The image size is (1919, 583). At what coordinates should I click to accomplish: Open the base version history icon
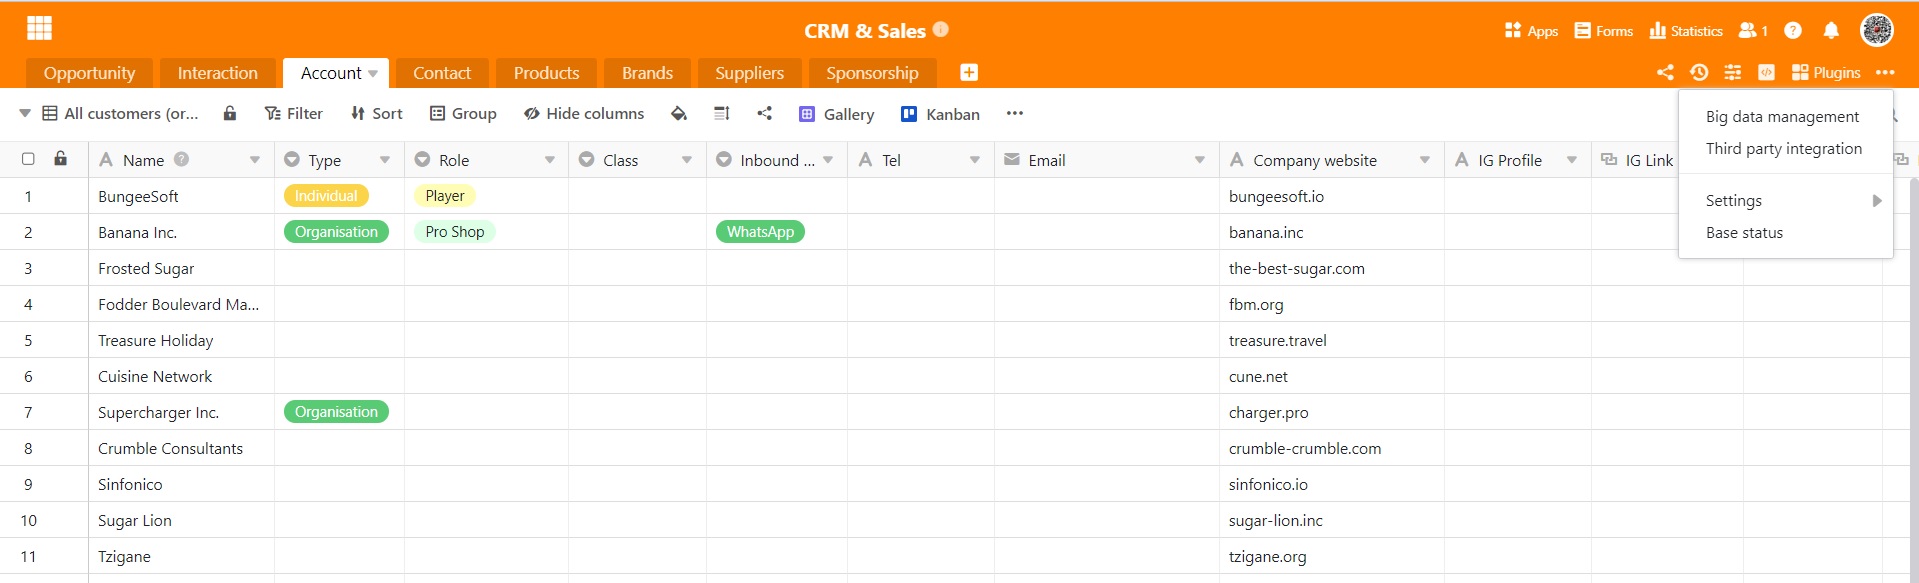1699,72
